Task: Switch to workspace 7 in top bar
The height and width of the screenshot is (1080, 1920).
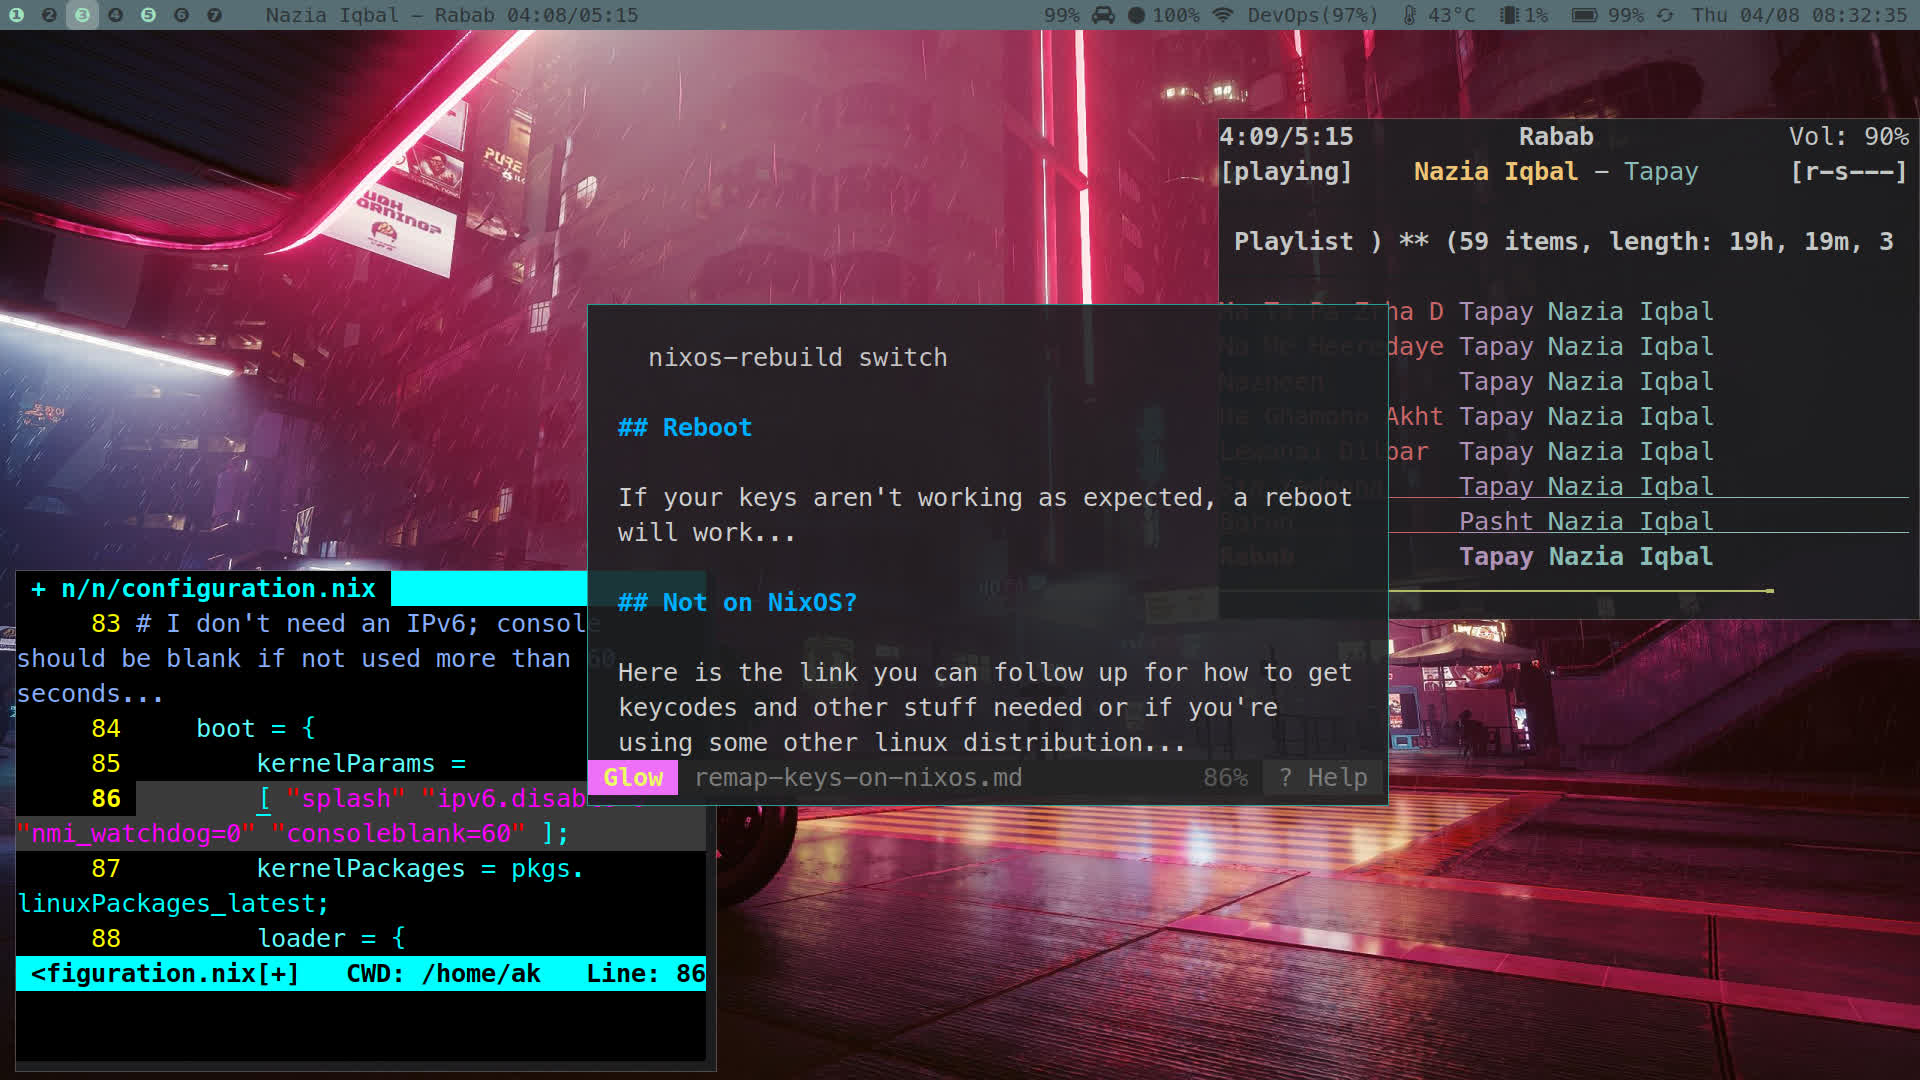Action: [x=214, y=15]
